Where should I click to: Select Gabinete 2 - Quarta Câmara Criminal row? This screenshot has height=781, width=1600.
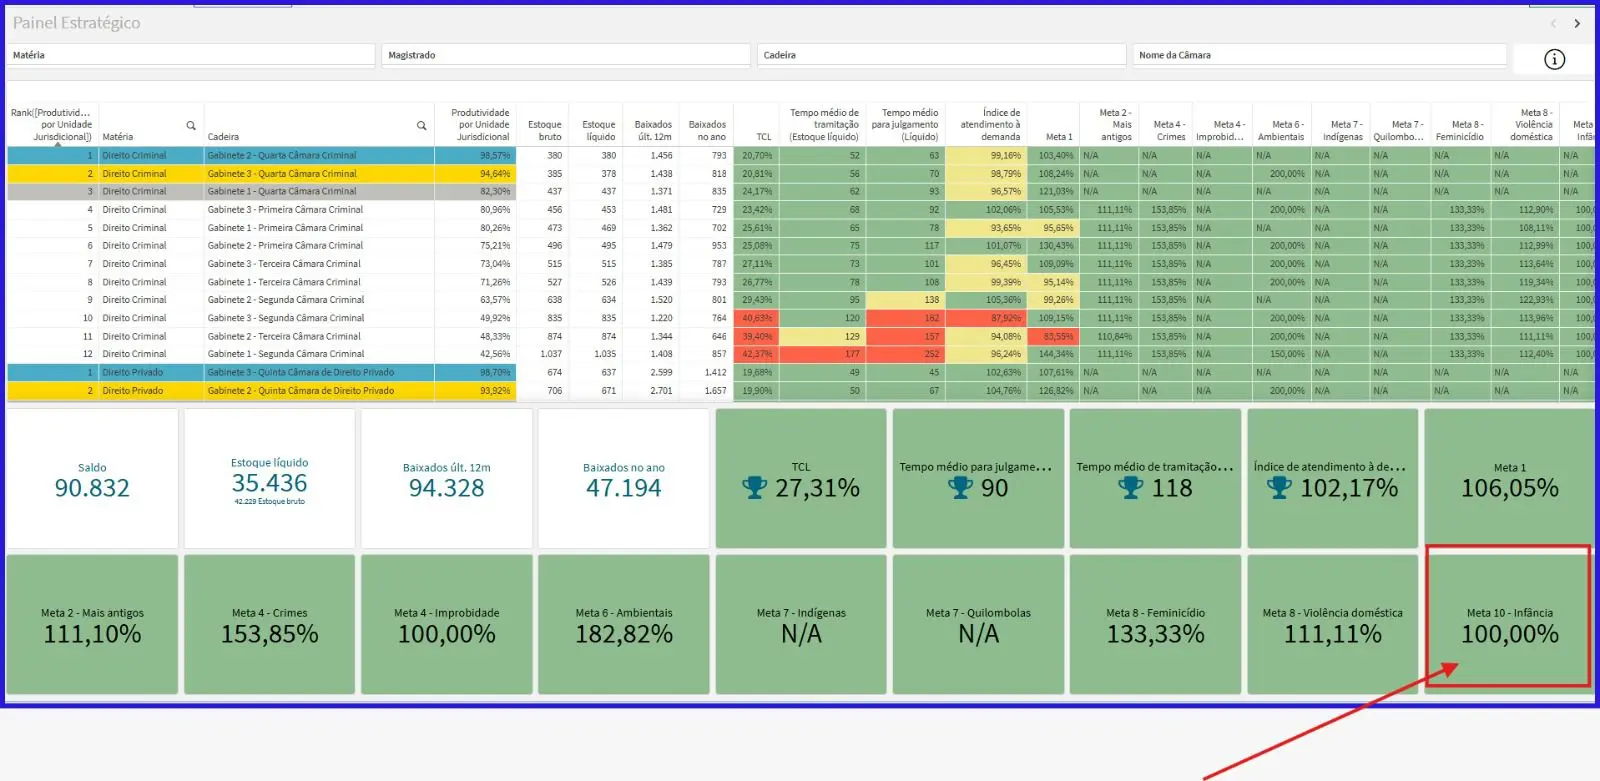[x=282, y=156]
